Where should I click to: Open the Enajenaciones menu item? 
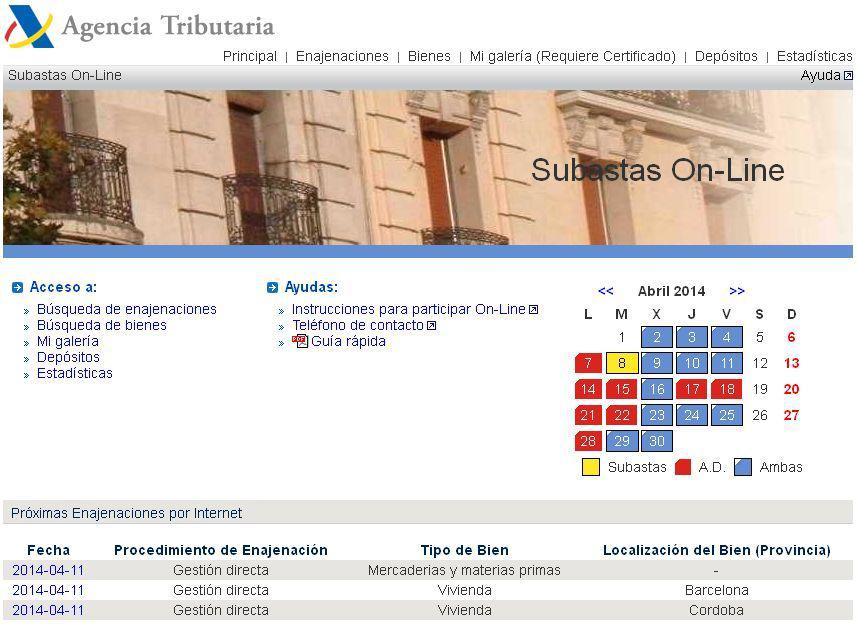[x=342, y=56]
